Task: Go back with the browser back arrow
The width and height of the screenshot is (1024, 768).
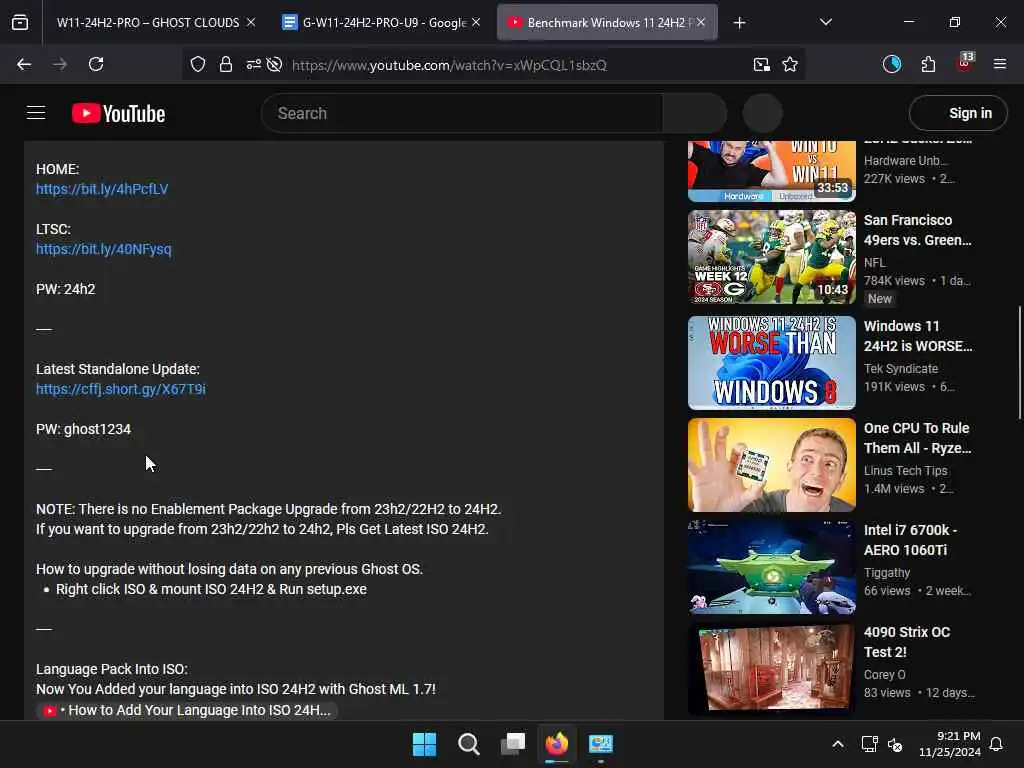Action: (24, 64)
